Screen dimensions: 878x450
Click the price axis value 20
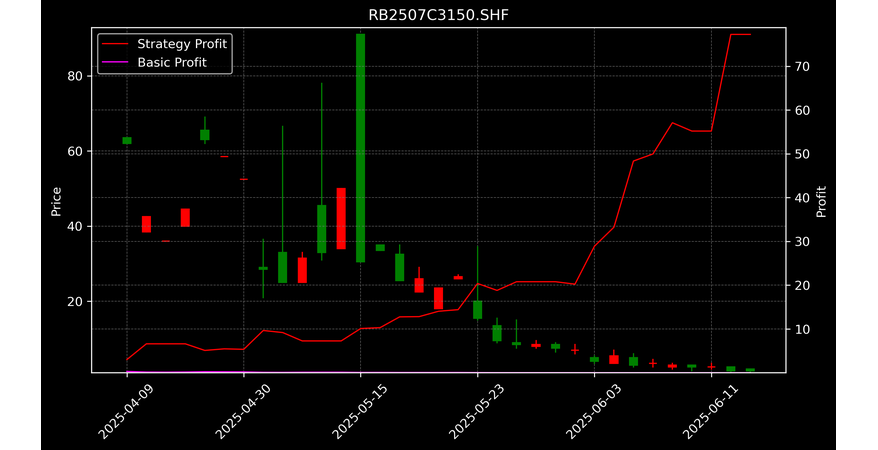click(x=76, y=302)
